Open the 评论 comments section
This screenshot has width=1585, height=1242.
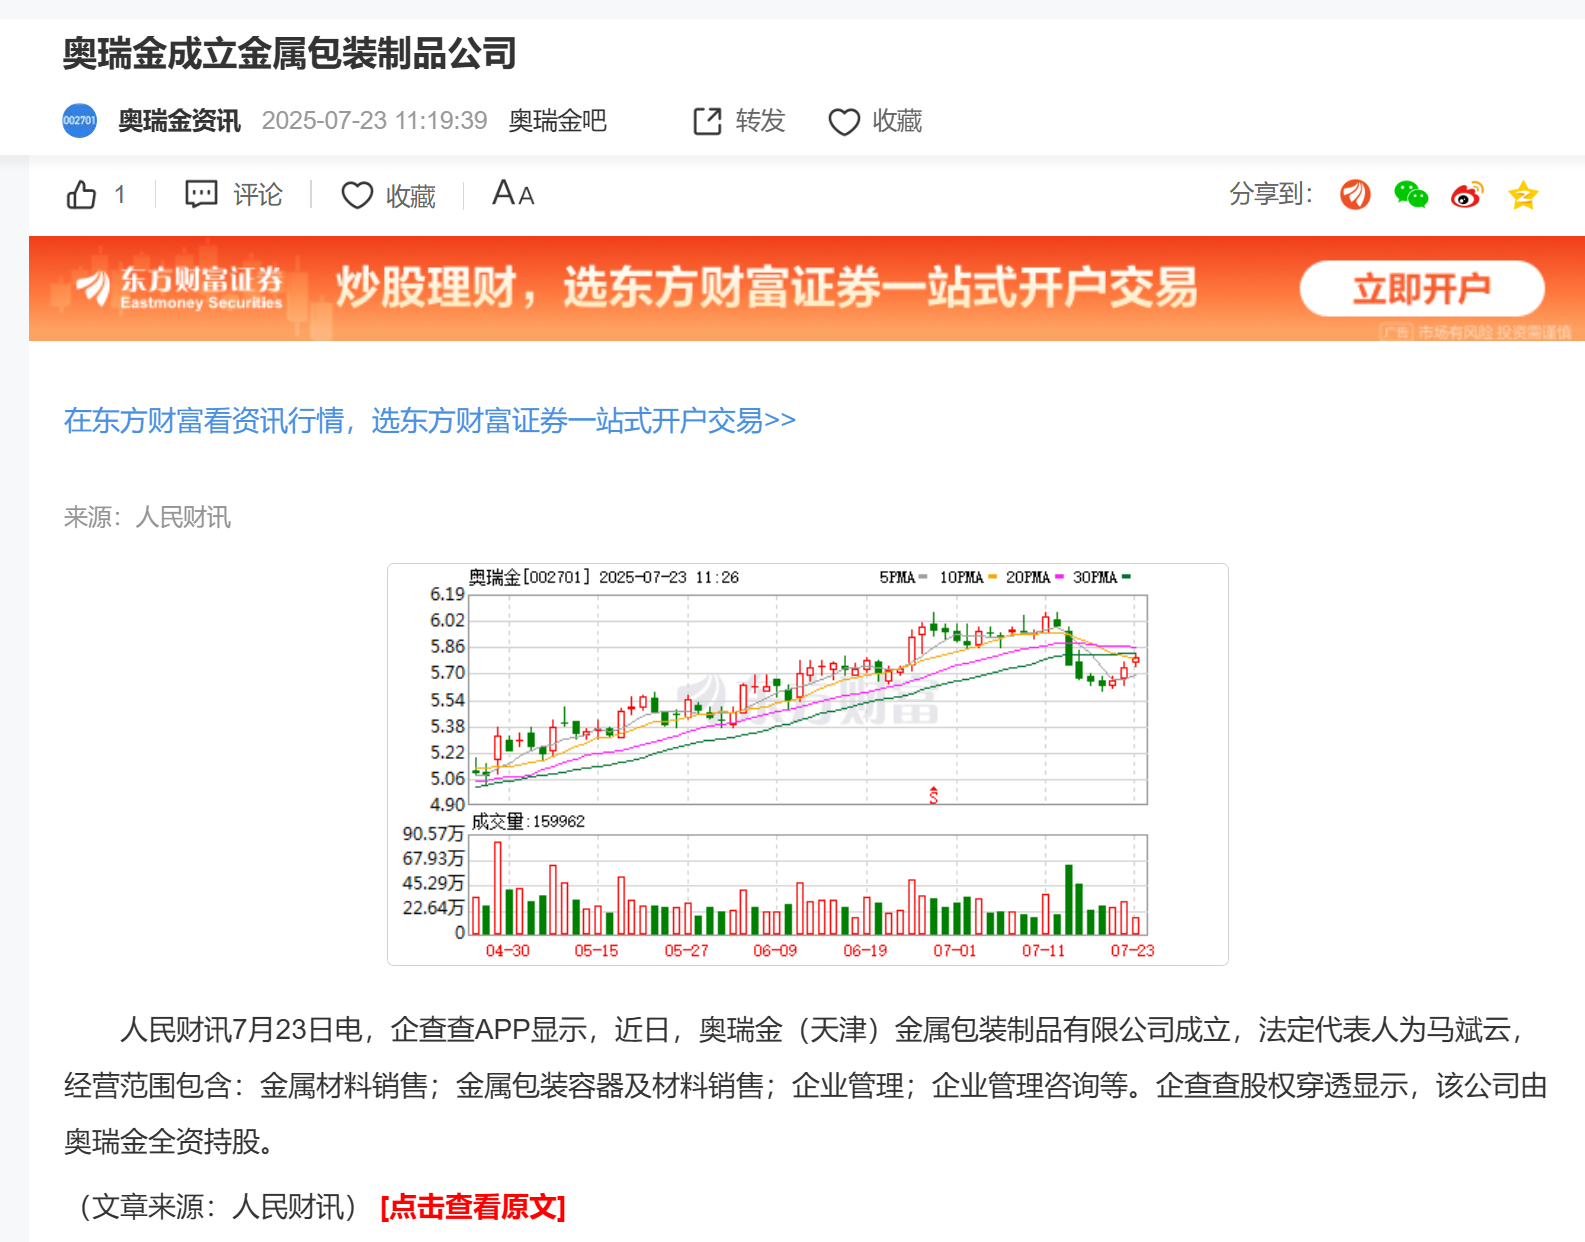click(258, 195)
